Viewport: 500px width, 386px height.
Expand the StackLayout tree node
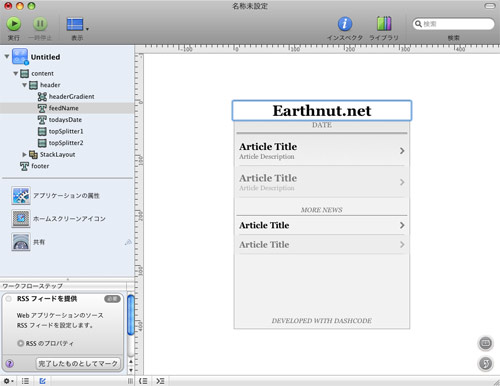click(24, 154)
